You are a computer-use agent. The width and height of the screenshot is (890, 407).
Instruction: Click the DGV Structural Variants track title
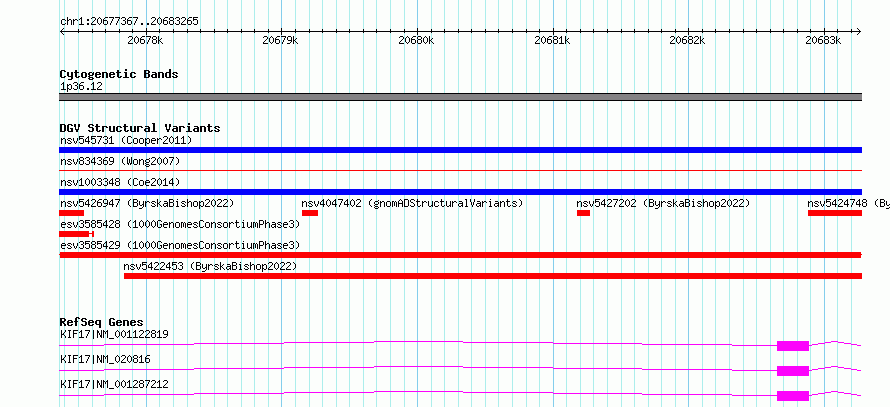tap(140, 128)
